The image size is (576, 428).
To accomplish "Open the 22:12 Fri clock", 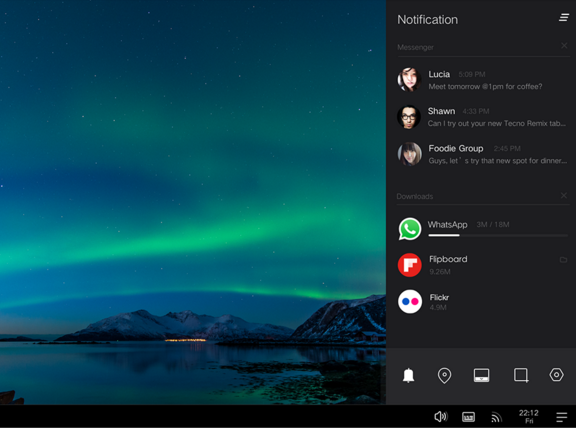I will coord(529,417).
